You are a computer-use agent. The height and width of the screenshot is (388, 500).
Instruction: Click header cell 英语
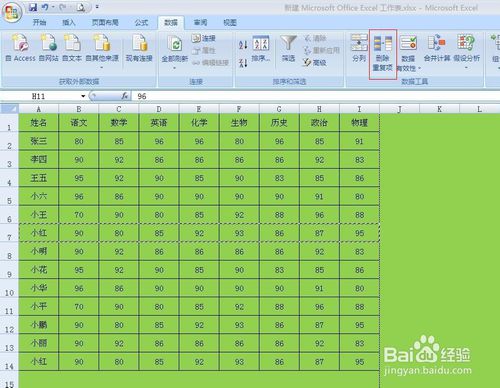(159, 123)
